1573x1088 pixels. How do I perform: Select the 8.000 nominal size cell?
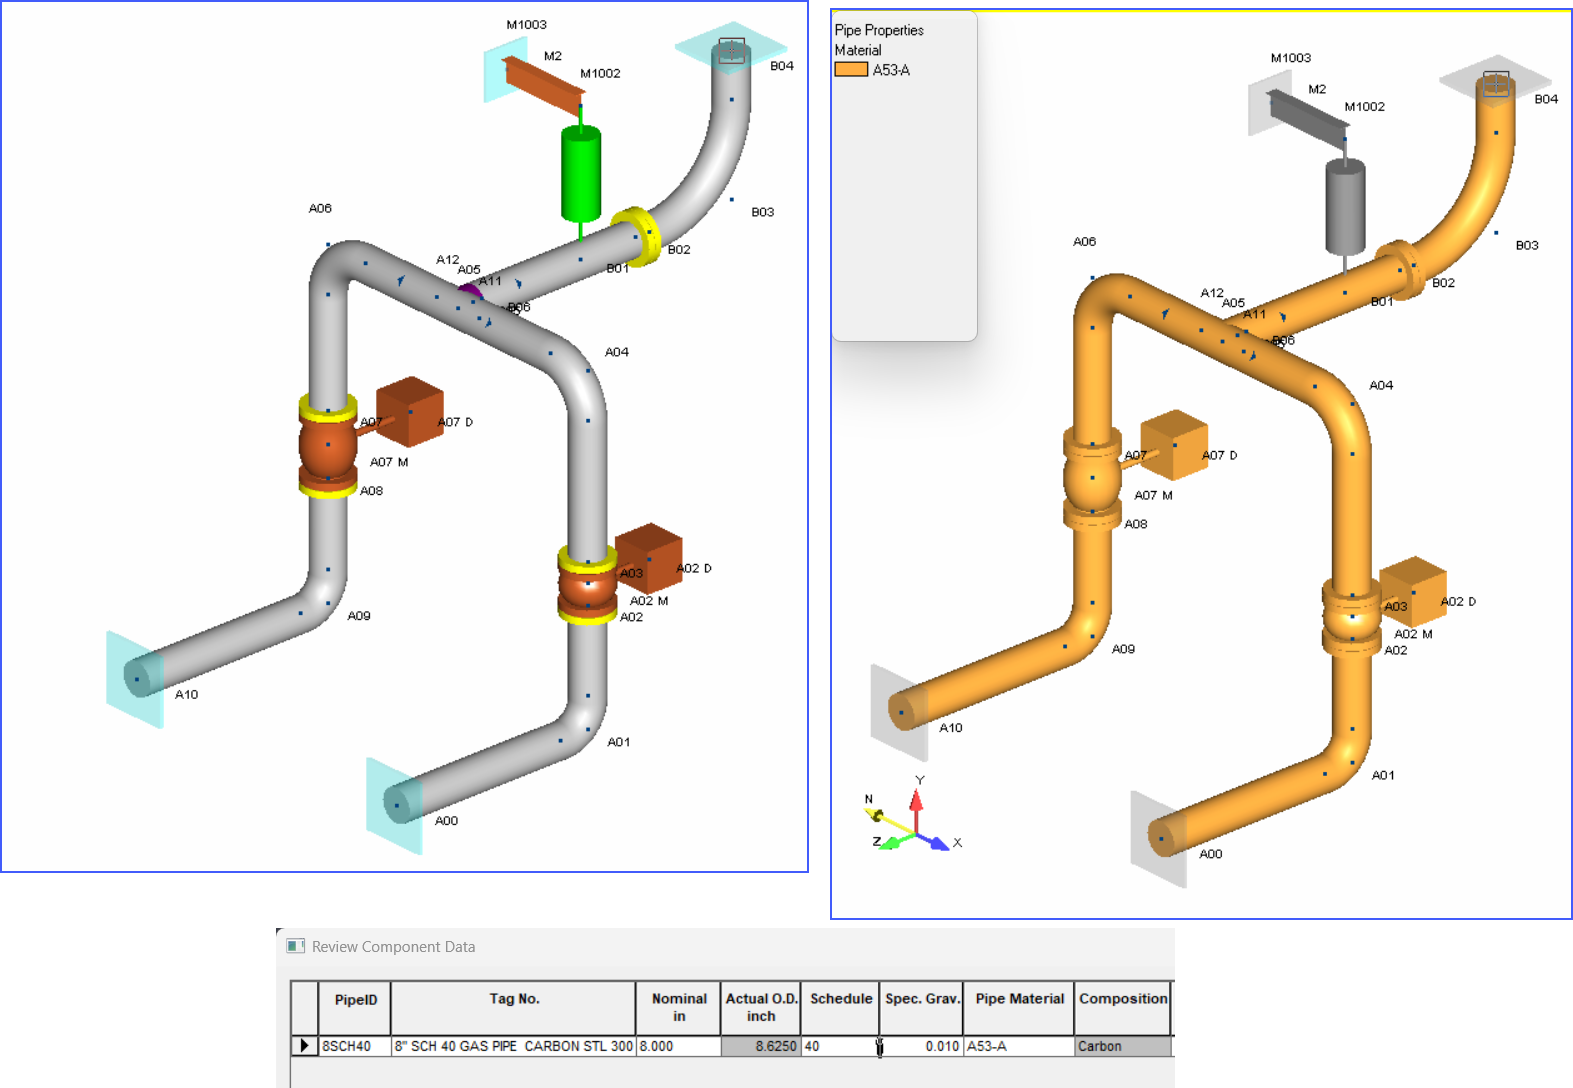coord(679,1046)
